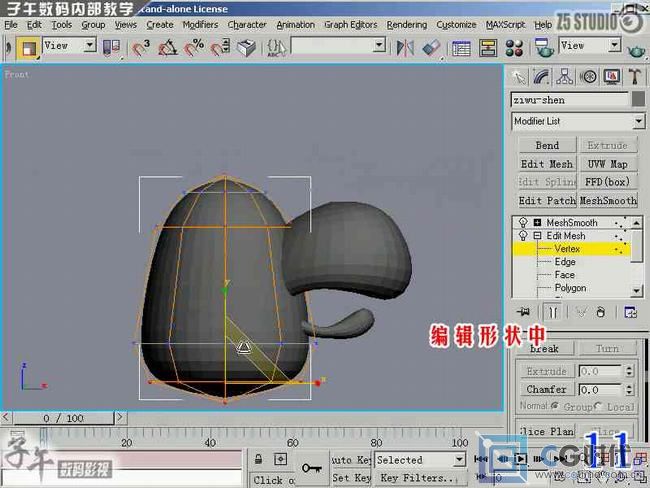The width and height of the screenshot is (650, 488).
Task: Open the Modifiers menu
Action: click(200, 25)
